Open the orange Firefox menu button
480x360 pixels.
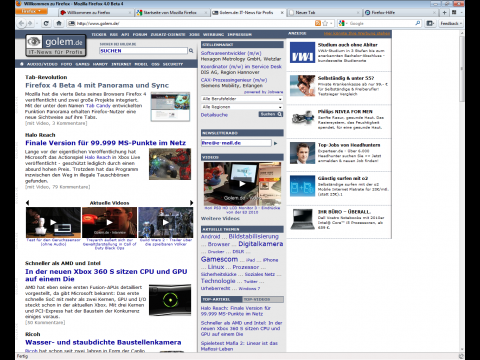click(x=31, y=11)
